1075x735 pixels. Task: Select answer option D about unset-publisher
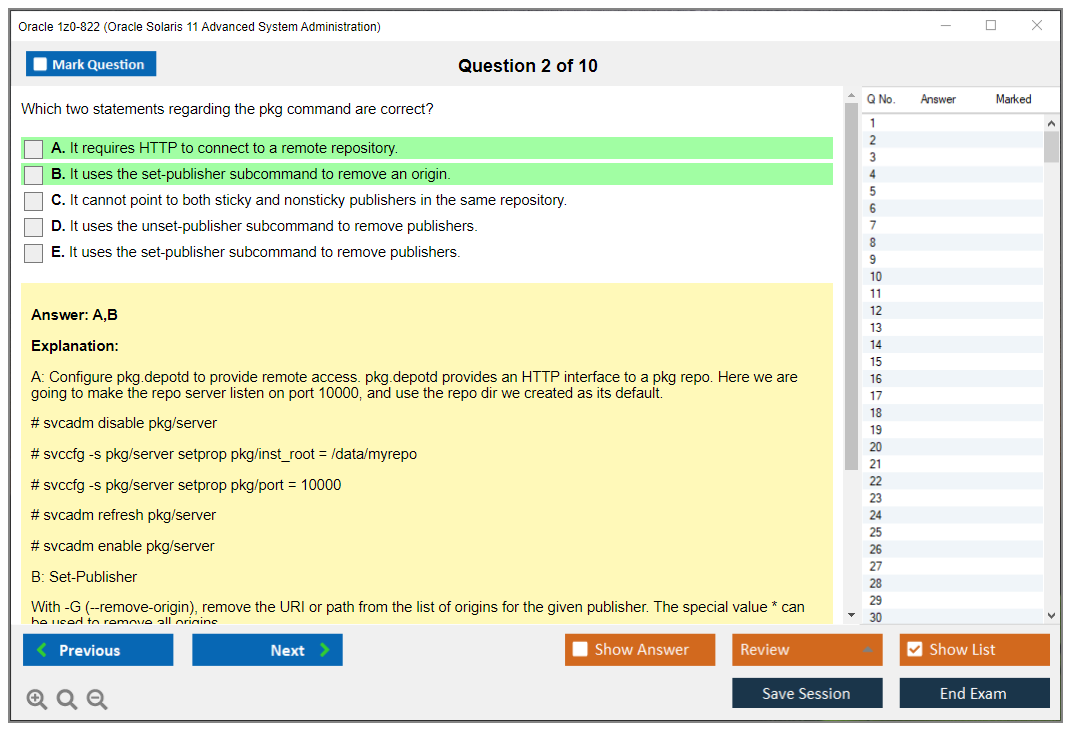(34, 227)
